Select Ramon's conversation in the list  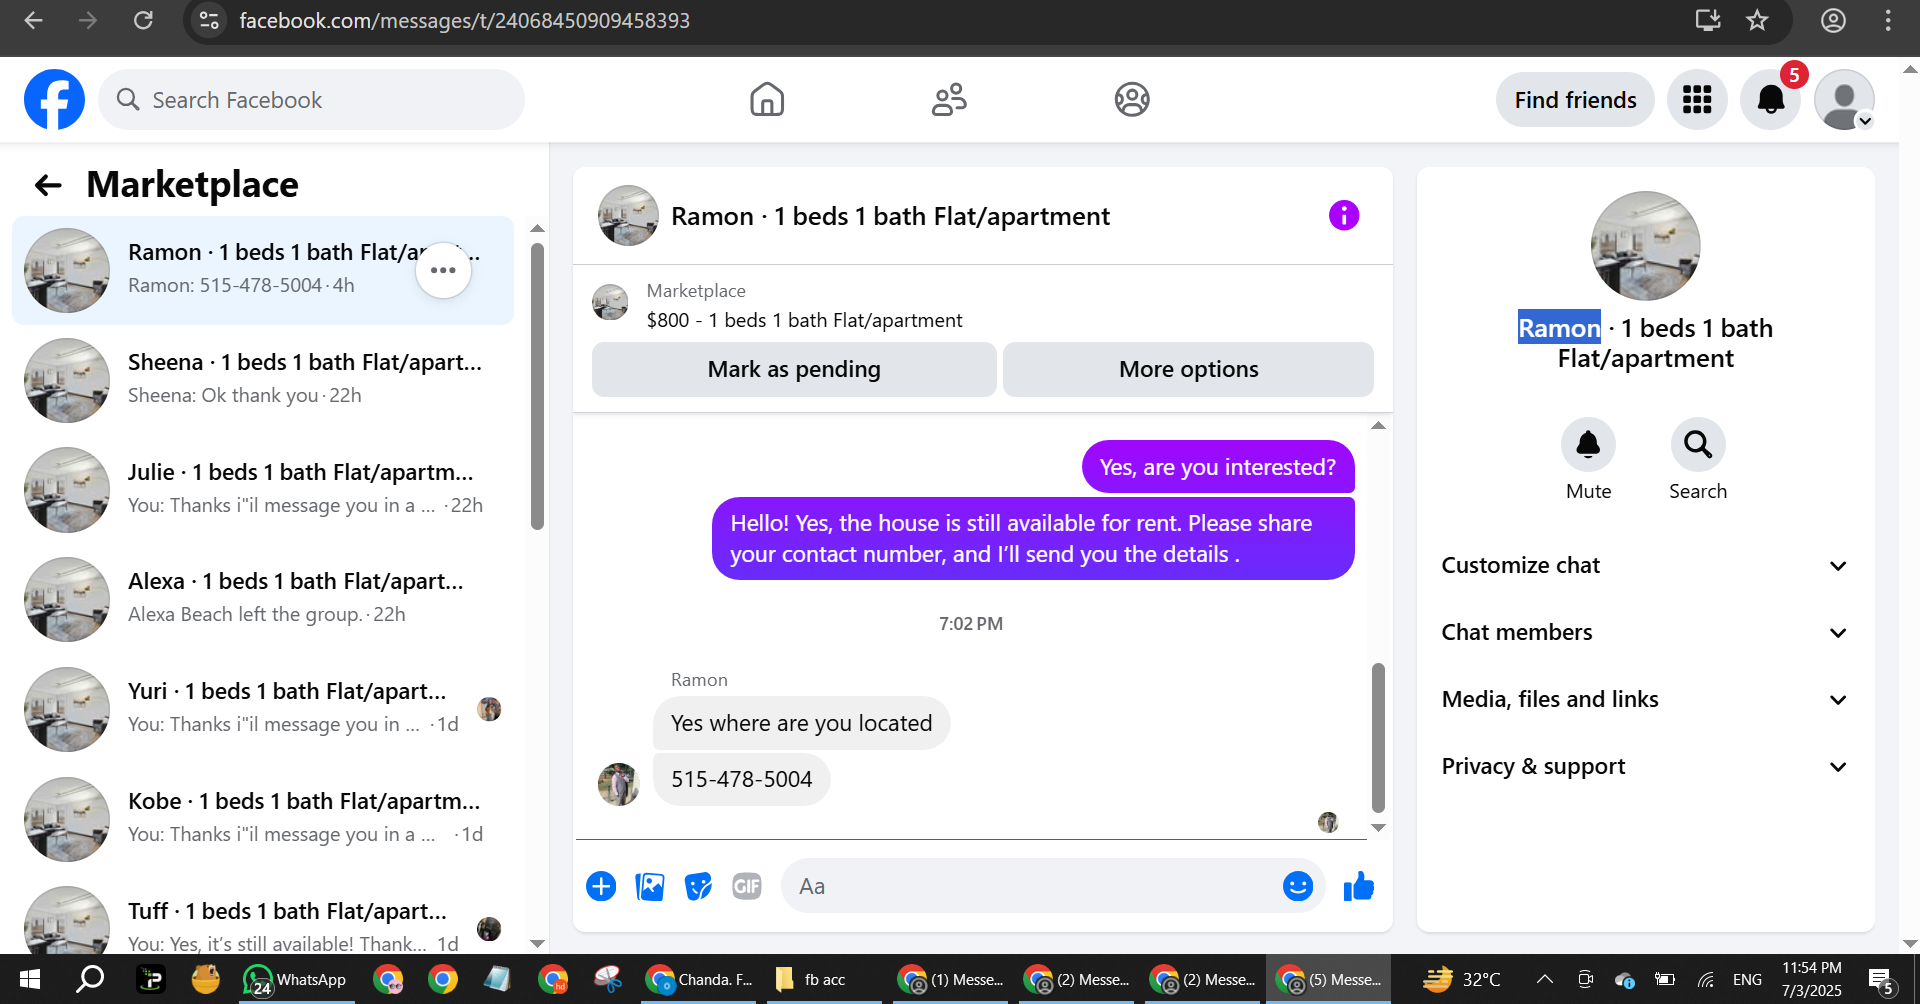[x=263, y=270]
